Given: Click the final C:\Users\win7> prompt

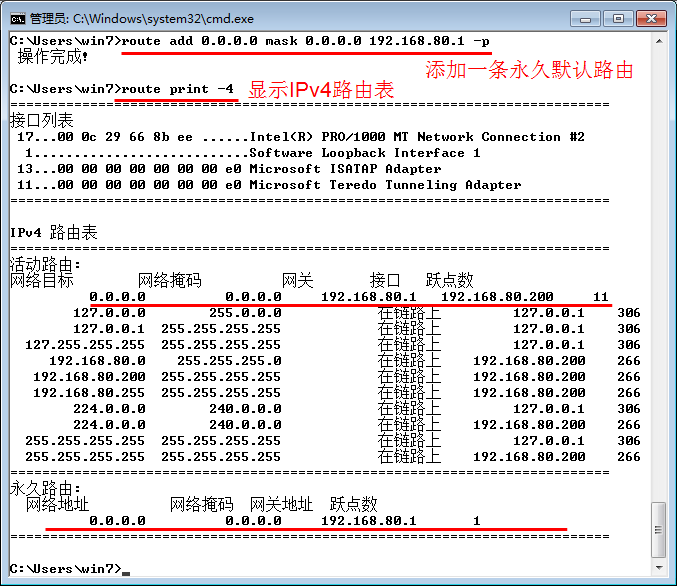Looking at the screenshot, I should 66,569.
